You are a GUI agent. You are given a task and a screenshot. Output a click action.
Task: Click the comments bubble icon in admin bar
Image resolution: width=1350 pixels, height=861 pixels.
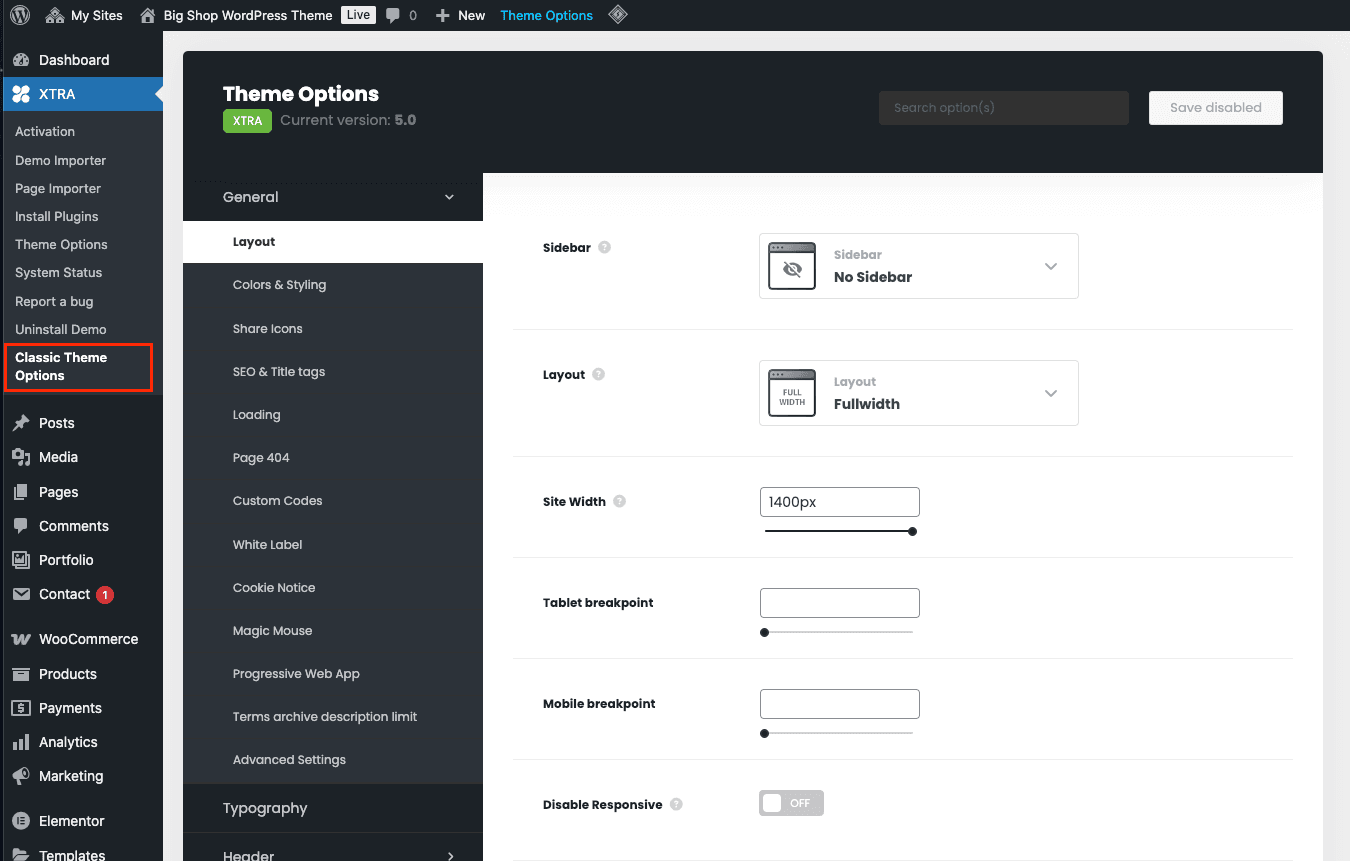click(393, 15)
